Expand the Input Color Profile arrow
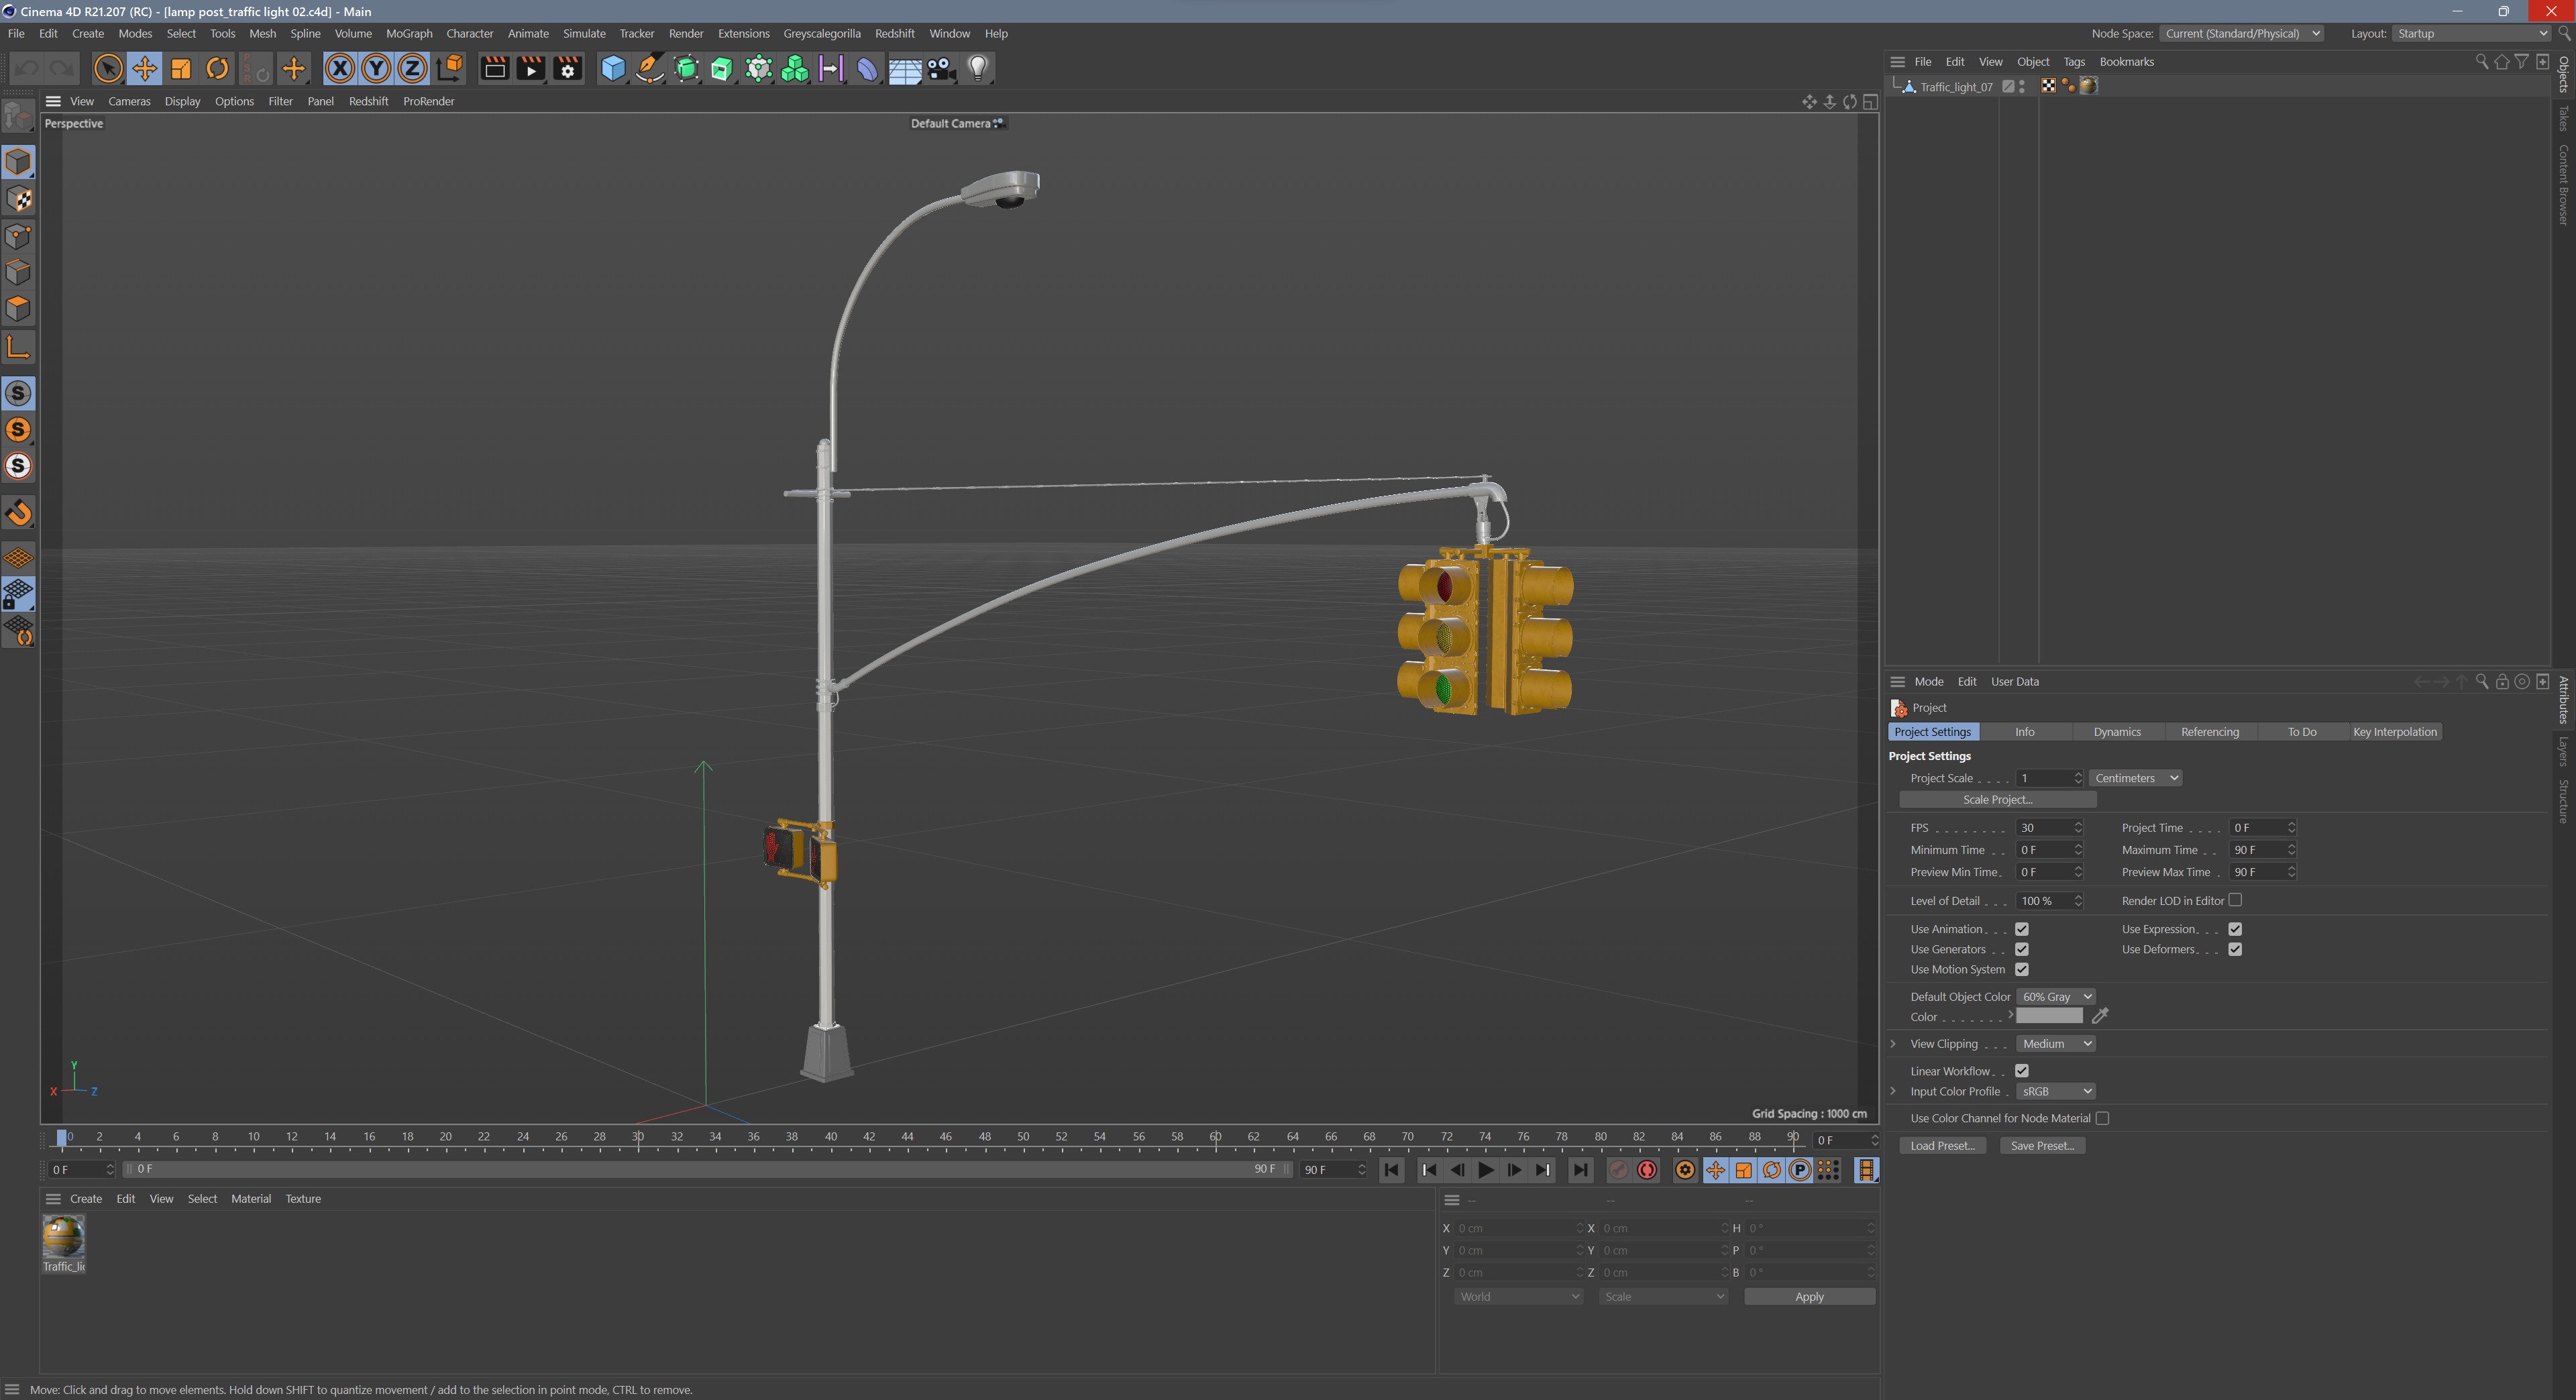The width and height of the screenshot is (2576, 1400). (x=1893, y=1091)
